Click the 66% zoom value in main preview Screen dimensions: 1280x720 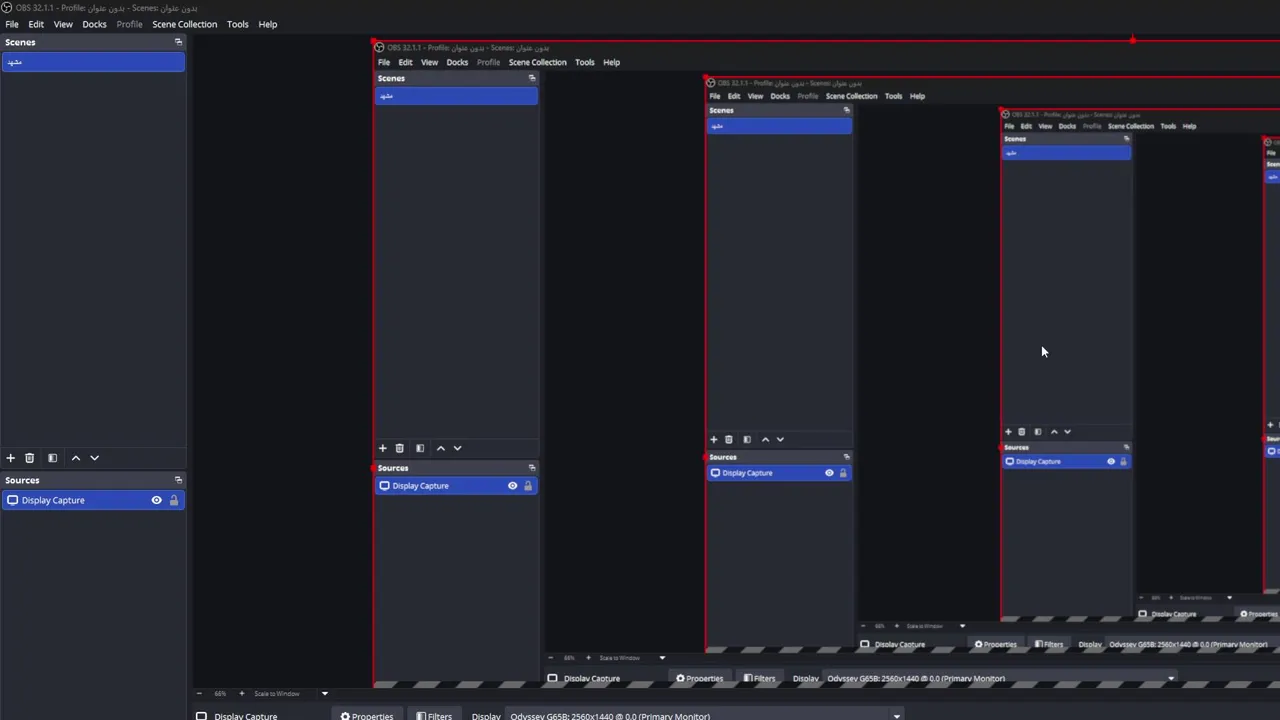220,693
